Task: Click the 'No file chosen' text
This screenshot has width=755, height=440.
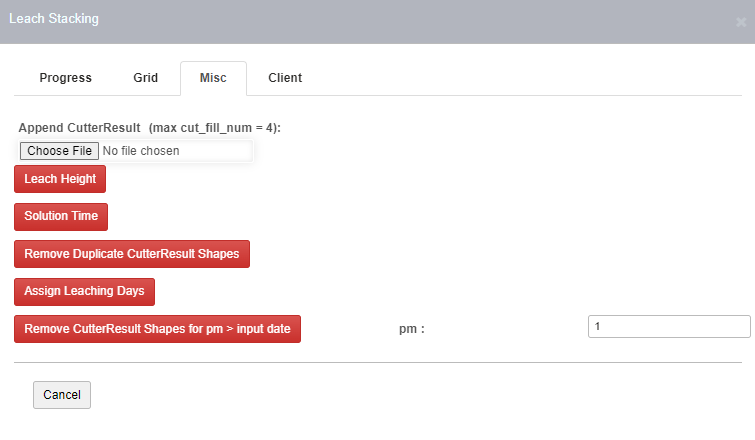Action: tap(142, 151)
